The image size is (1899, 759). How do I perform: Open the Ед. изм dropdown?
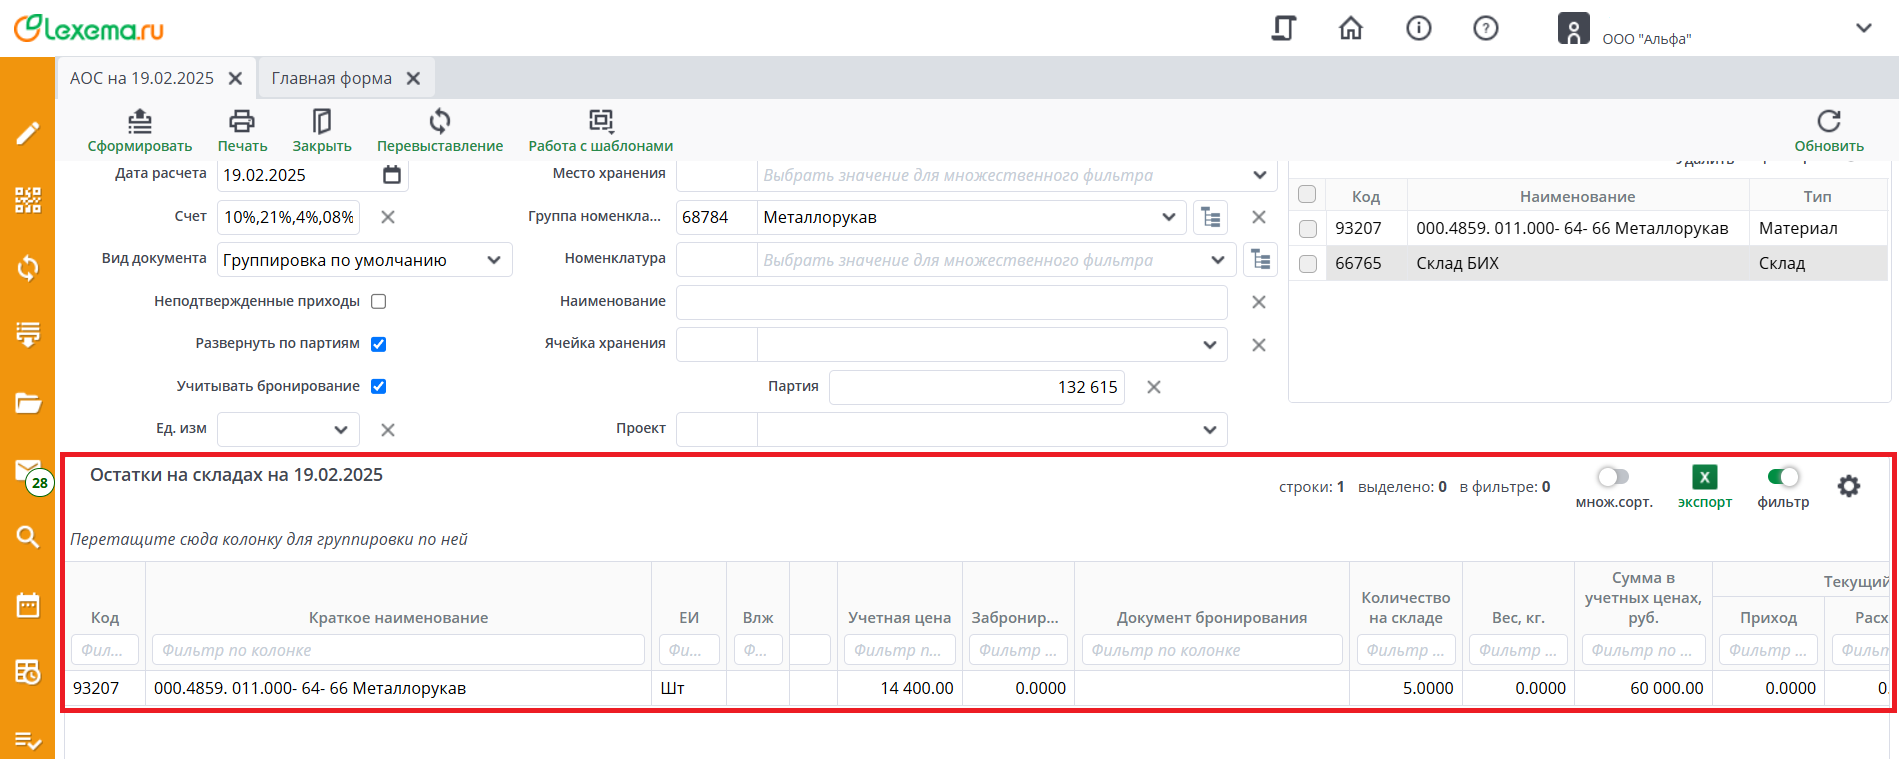(x=340, y=430)
